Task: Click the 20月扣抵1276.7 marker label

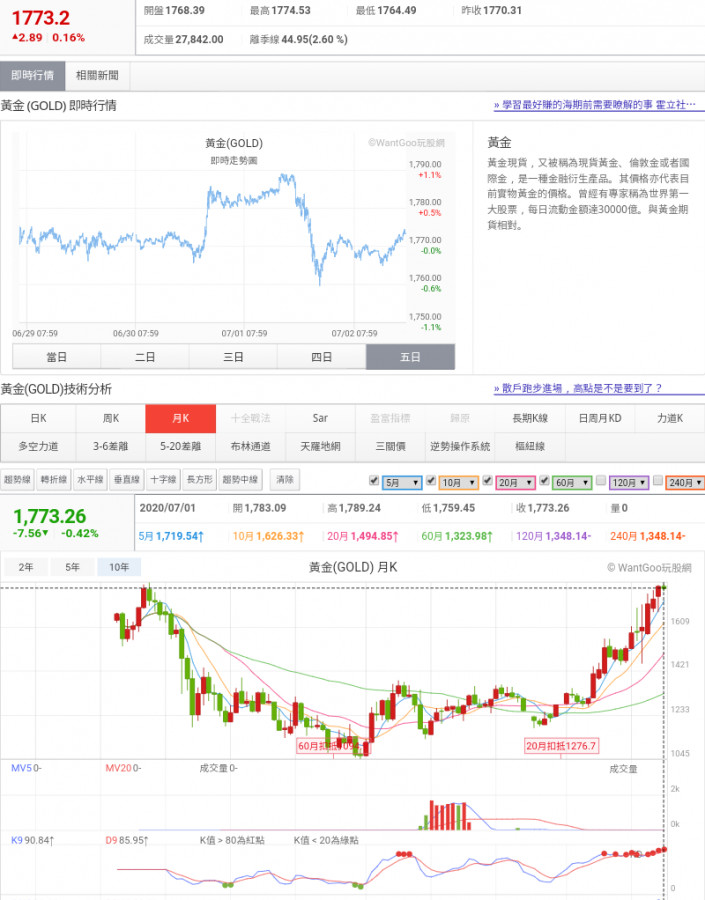Action: (x=561, y=746)
